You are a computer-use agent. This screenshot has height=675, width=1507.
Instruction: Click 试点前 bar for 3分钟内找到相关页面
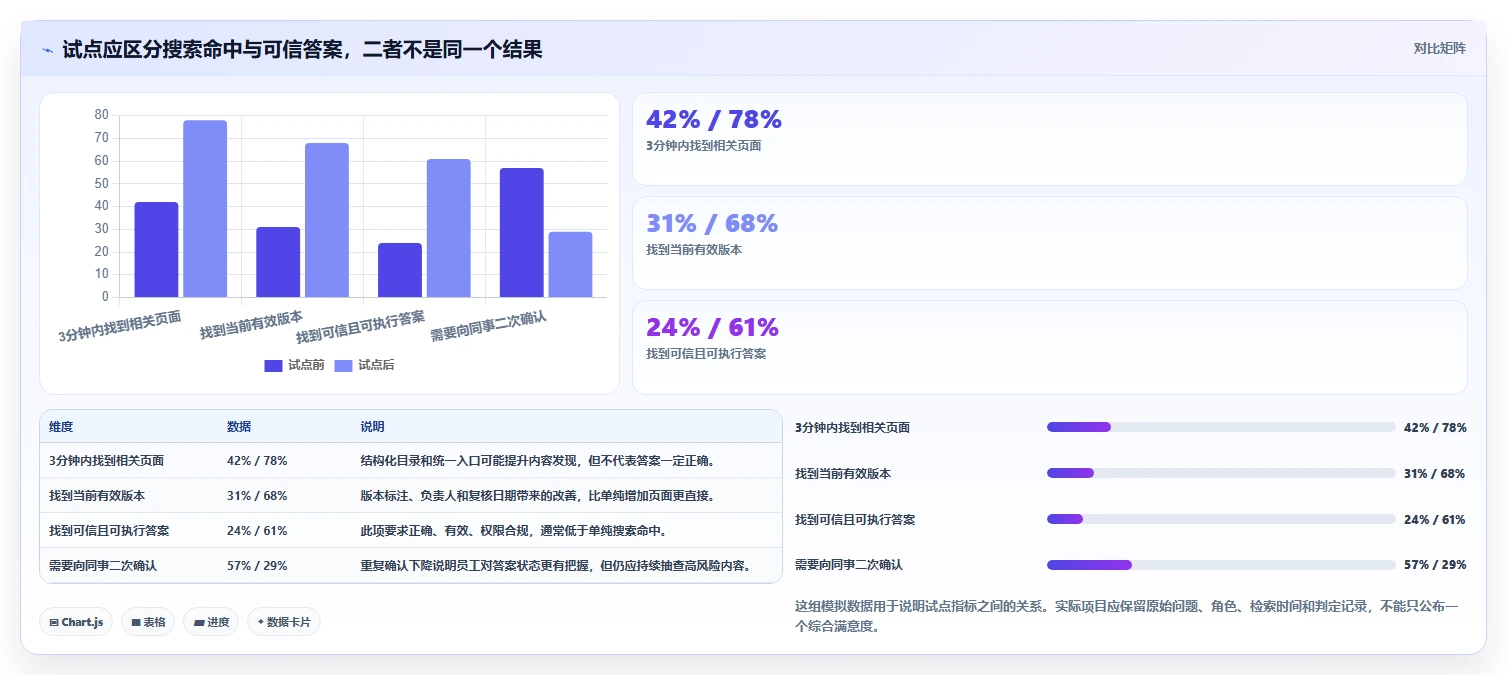click(156, 249)
